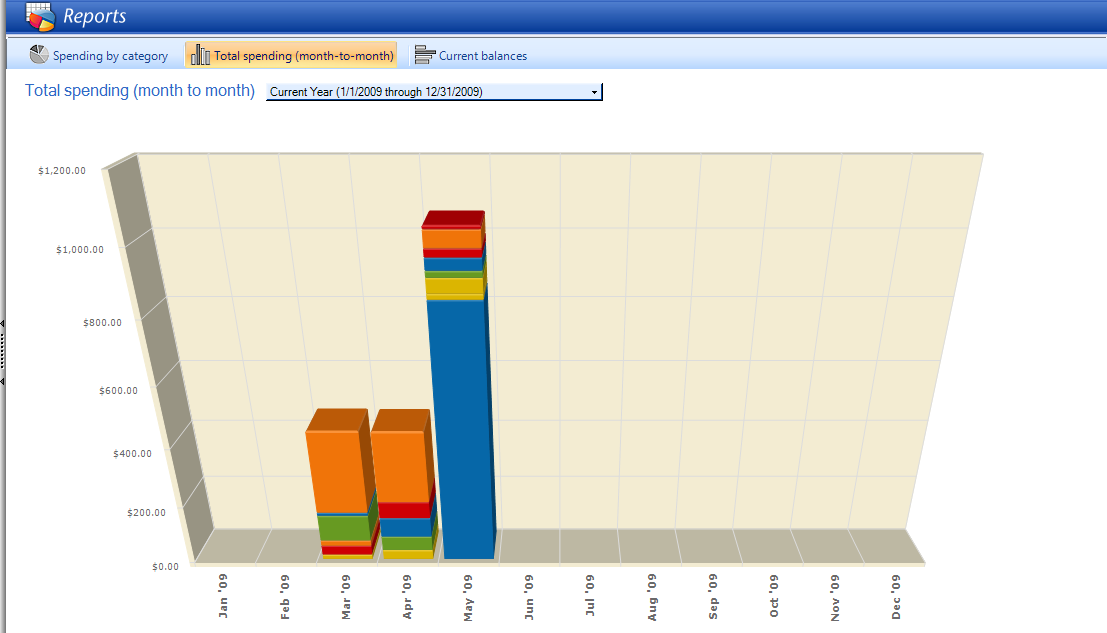This screenshot has height=633, width=1107.
Task: Click the Sep '09 axis label
Action: 713,597
